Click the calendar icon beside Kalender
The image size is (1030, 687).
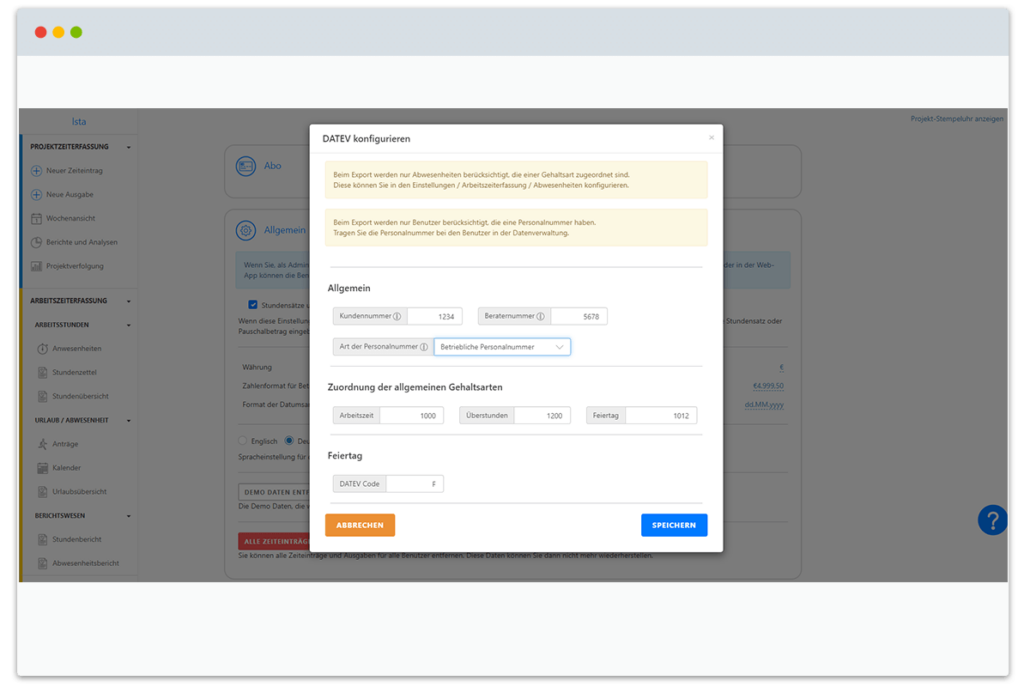[43, 468]
